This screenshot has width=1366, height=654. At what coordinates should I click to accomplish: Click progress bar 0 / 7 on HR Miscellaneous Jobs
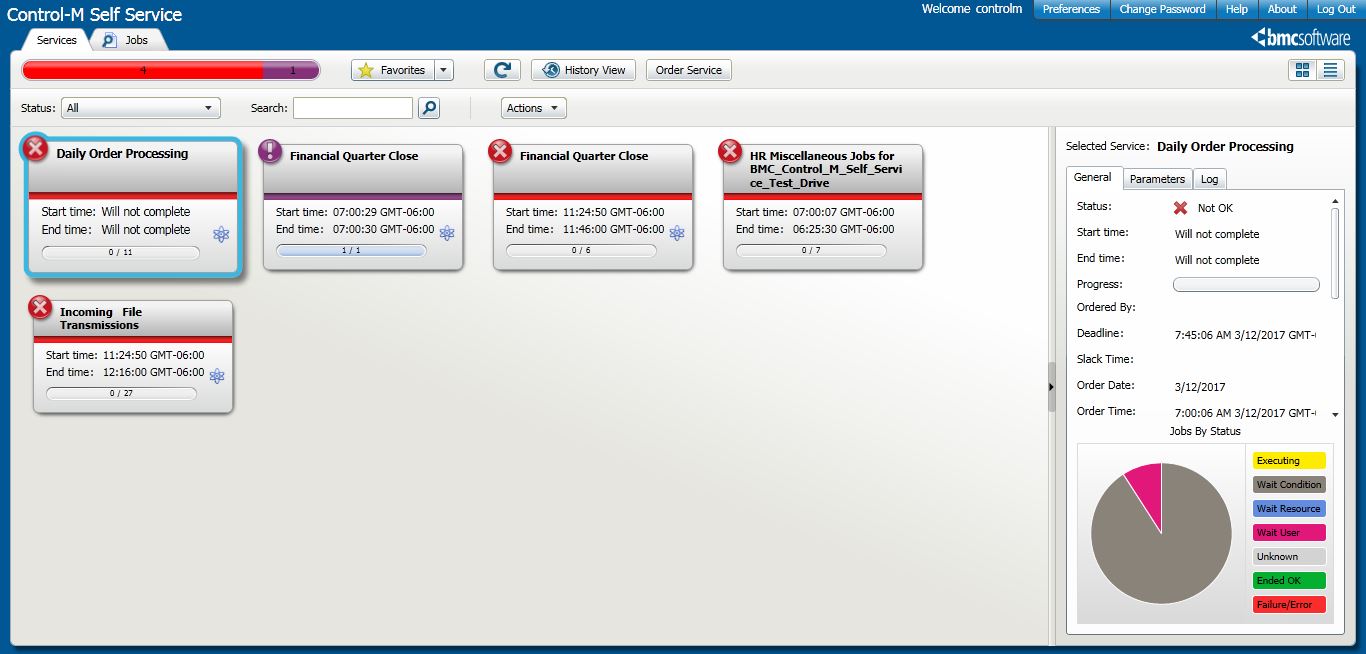pos(811,250)
